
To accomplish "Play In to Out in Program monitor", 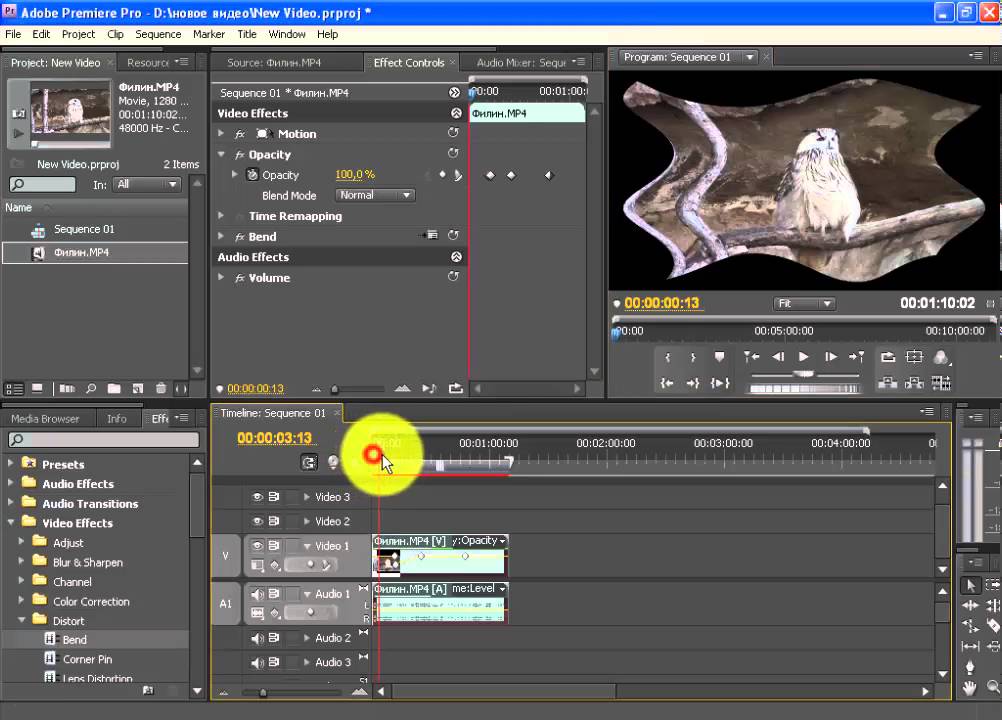I will pos(720,383).
